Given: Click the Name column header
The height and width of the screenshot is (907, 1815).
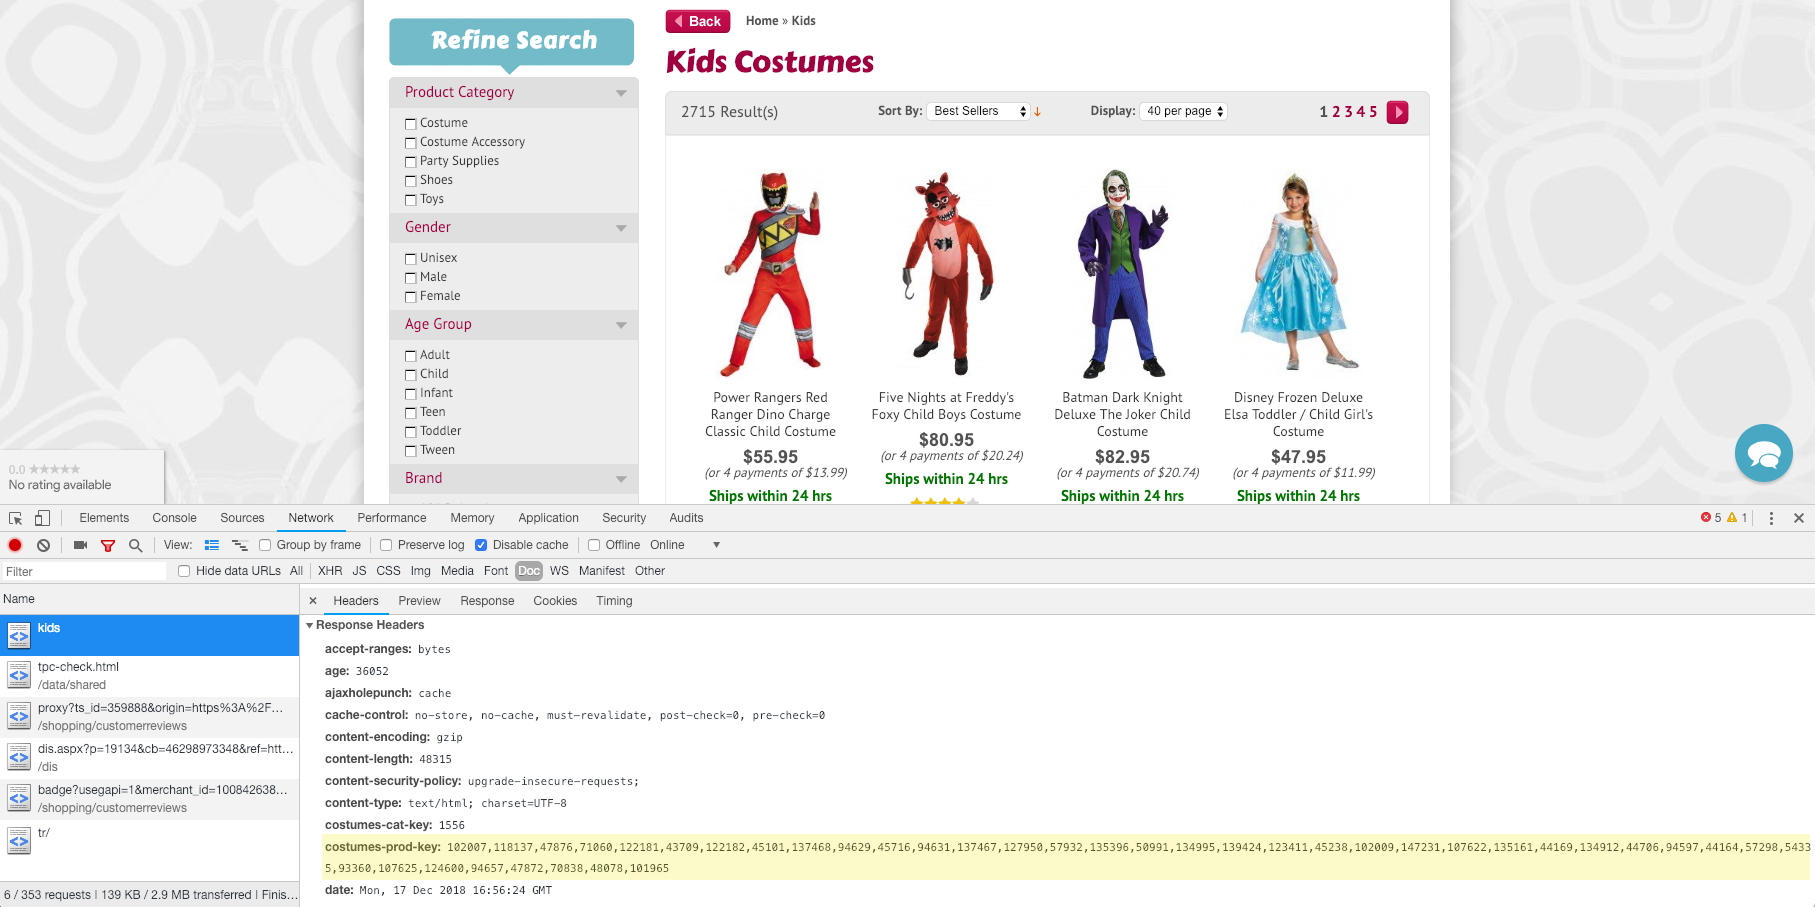Looking at the screenshot, I should pos(150,599).
